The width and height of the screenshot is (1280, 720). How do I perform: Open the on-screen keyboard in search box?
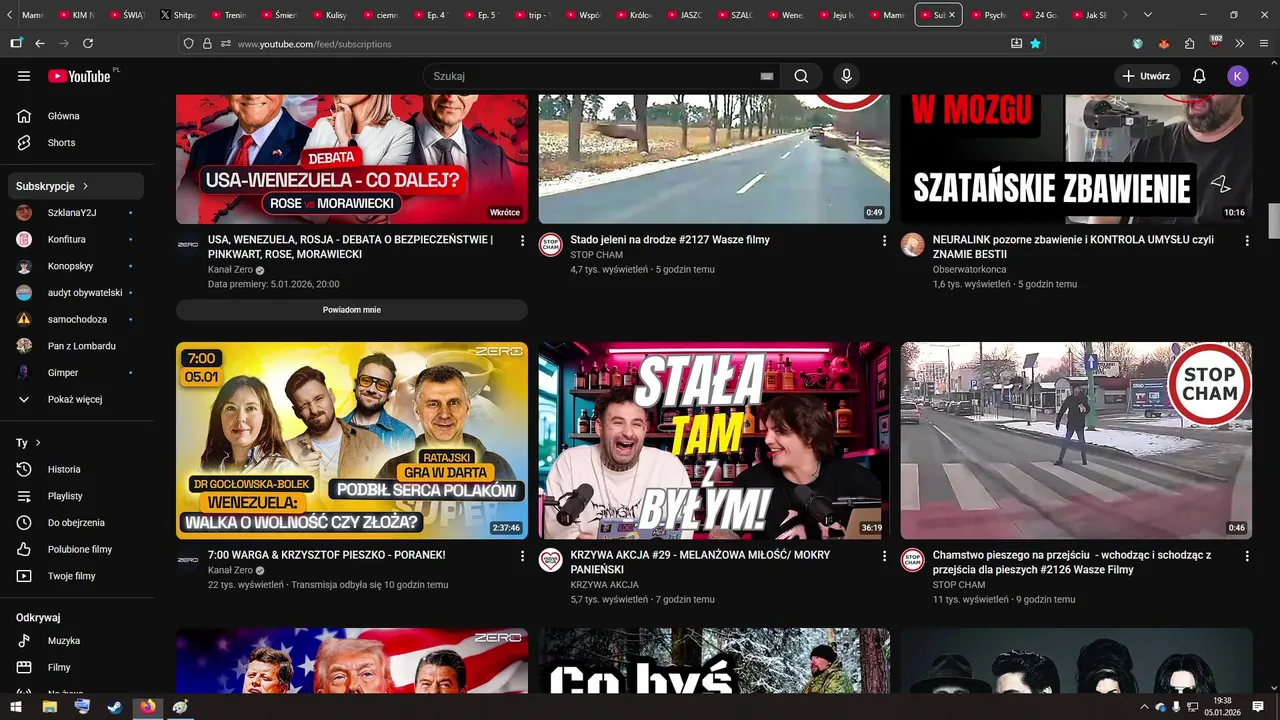pyautogui.click(x=767, y=76)
